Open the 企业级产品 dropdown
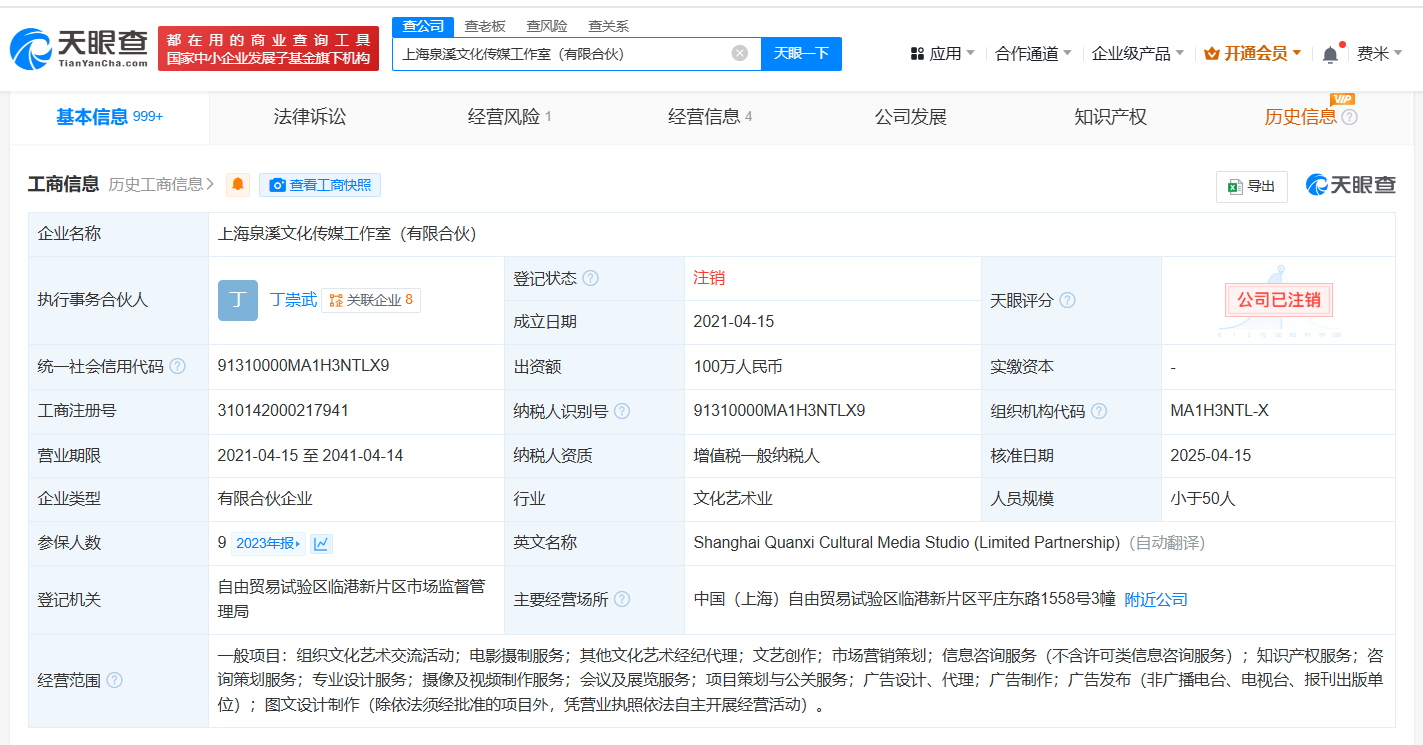This screenshot has width=1423, height=745. click(x=1137, y=54)
